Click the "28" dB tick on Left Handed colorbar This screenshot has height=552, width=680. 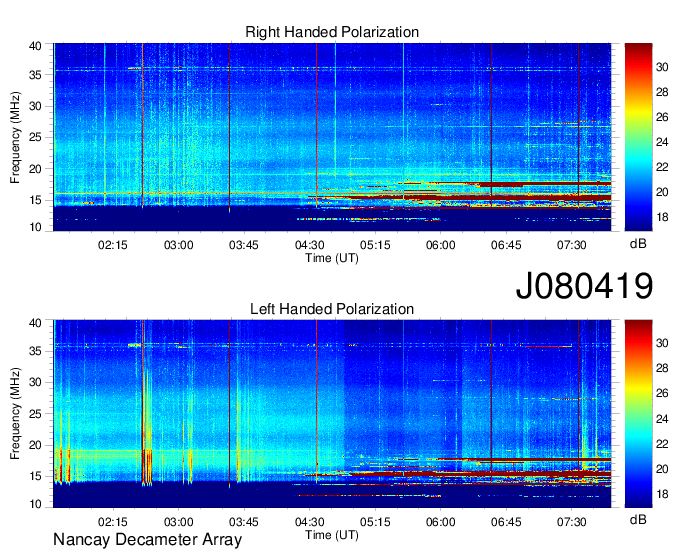click(662, 368)
